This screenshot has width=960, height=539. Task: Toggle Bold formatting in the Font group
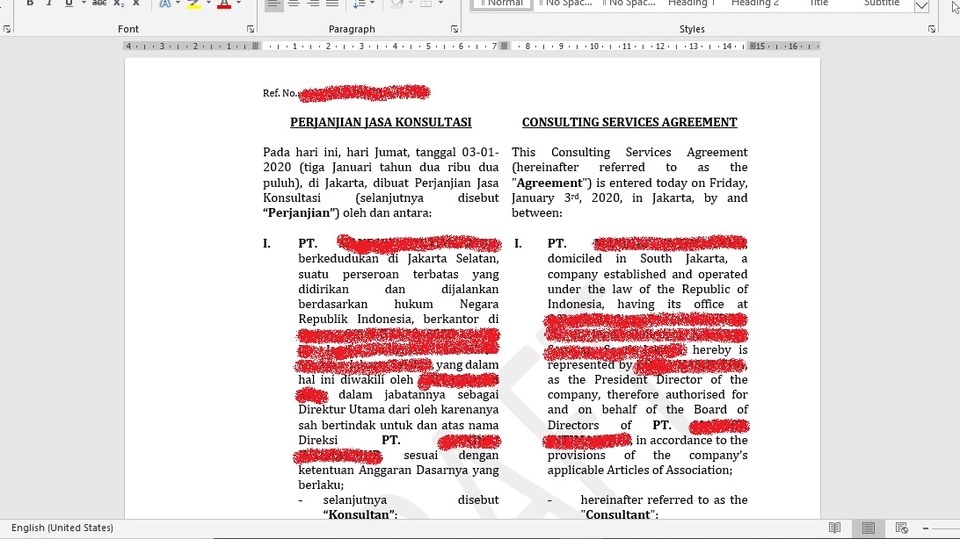(29, 3)
